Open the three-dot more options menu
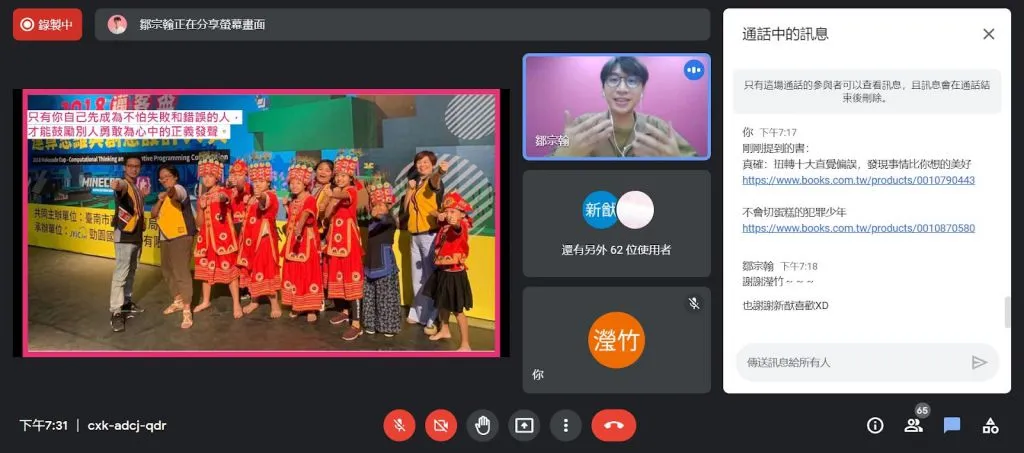 (x=565, y=425)
